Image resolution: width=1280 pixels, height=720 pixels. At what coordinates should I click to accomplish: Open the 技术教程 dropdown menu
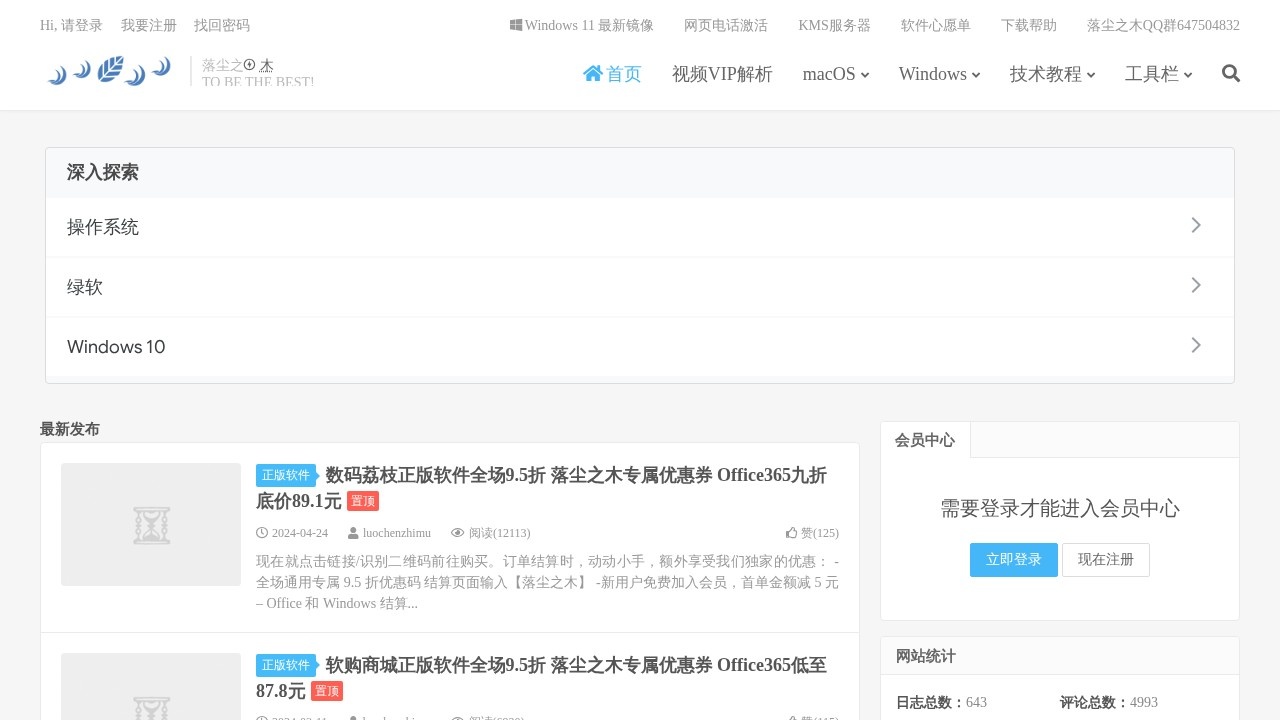1052,74
